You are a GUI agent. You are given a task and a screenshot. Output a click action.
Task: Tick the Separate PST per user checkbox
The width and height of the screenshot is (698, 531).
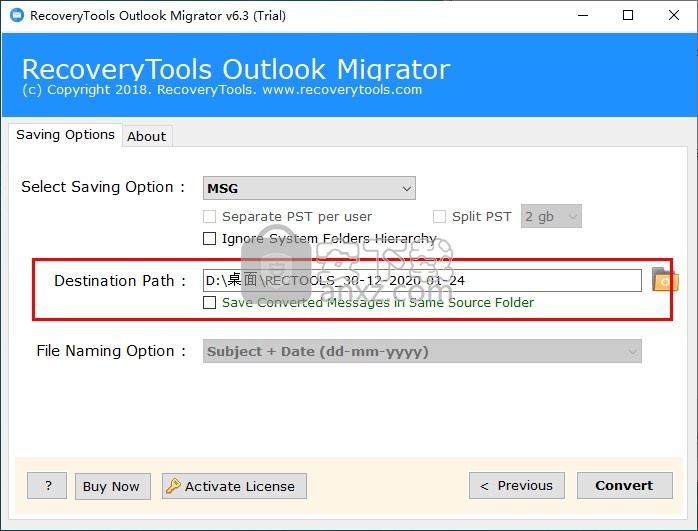tap(209, 217)
